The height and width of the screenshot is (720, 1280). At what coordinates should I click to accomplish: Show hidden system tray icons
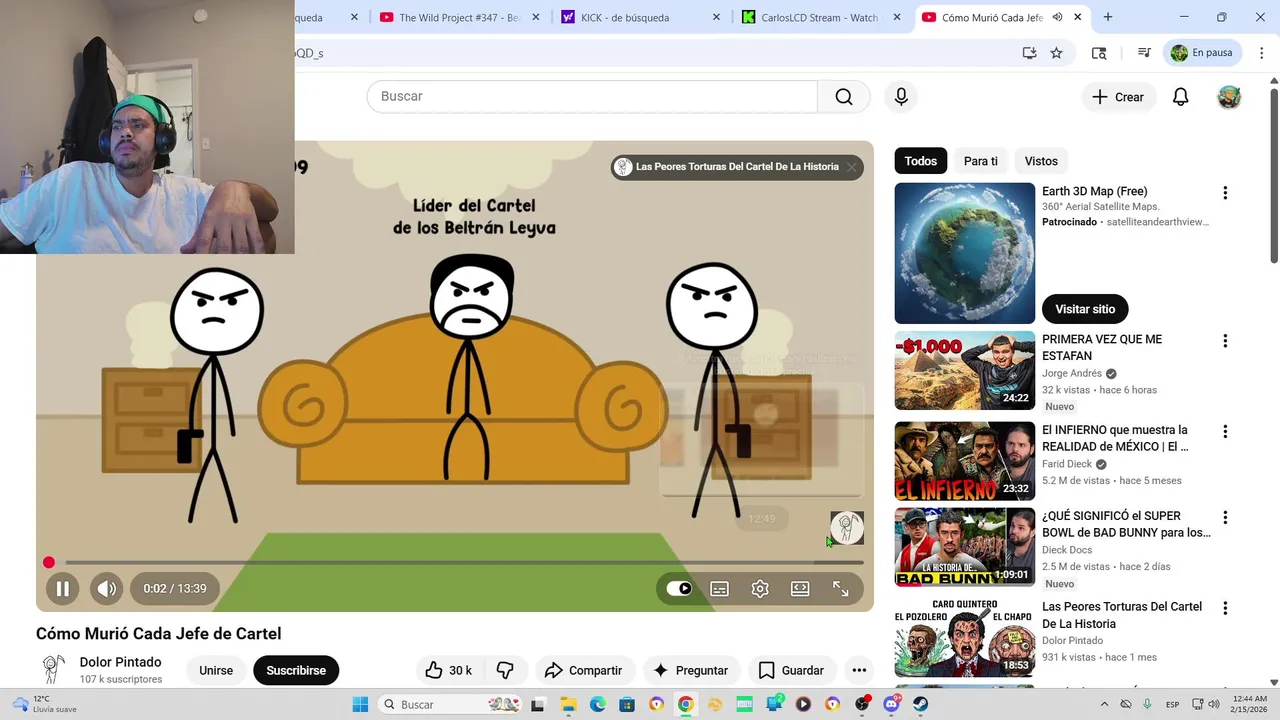coord(1104,705)
